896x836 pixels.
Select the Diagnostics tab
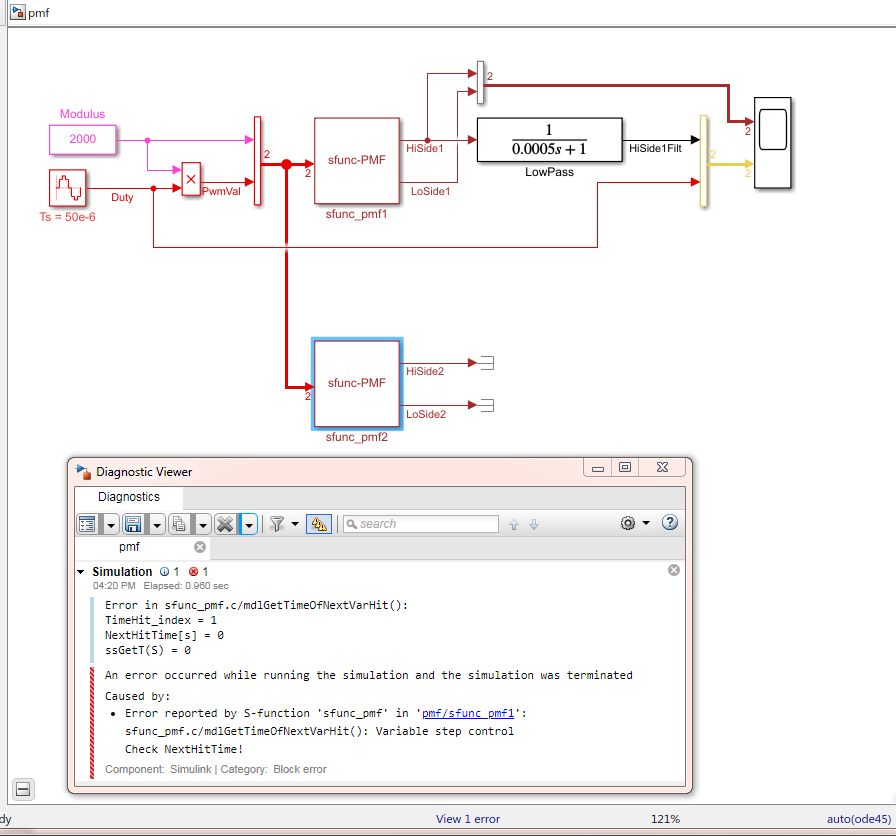coord(128,497)
